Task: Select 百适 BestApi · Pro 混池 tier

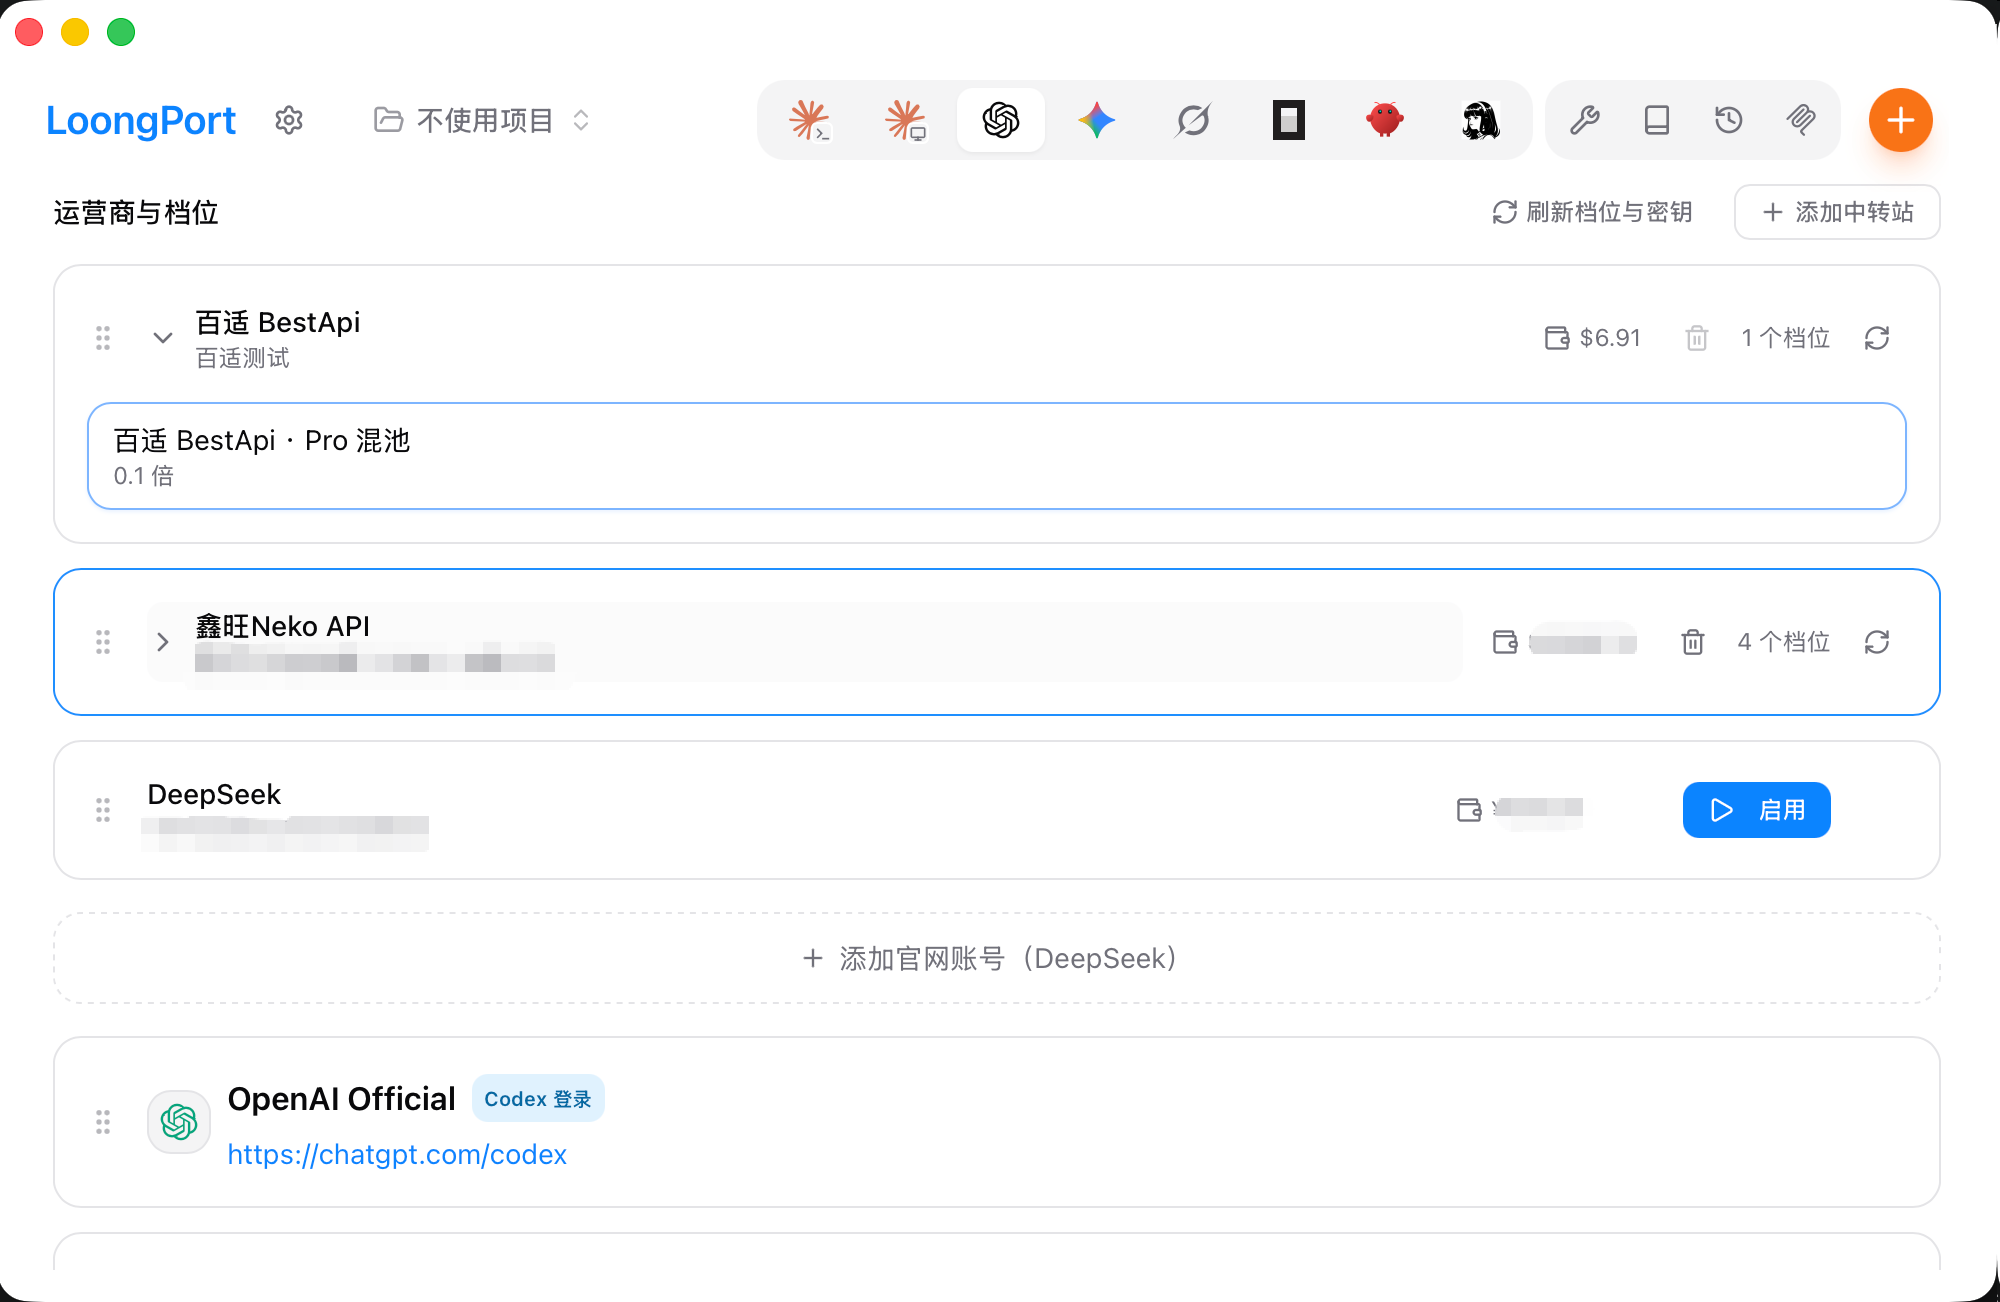Action: (x=997, y=456)
